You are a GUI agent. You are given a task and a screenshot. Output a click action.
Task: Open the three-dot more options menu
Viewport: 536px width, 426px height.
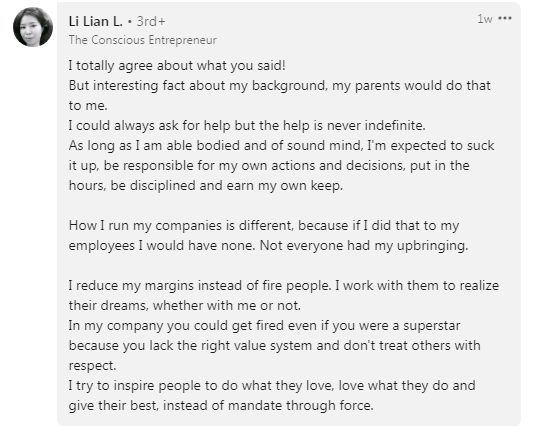point(505,18)
